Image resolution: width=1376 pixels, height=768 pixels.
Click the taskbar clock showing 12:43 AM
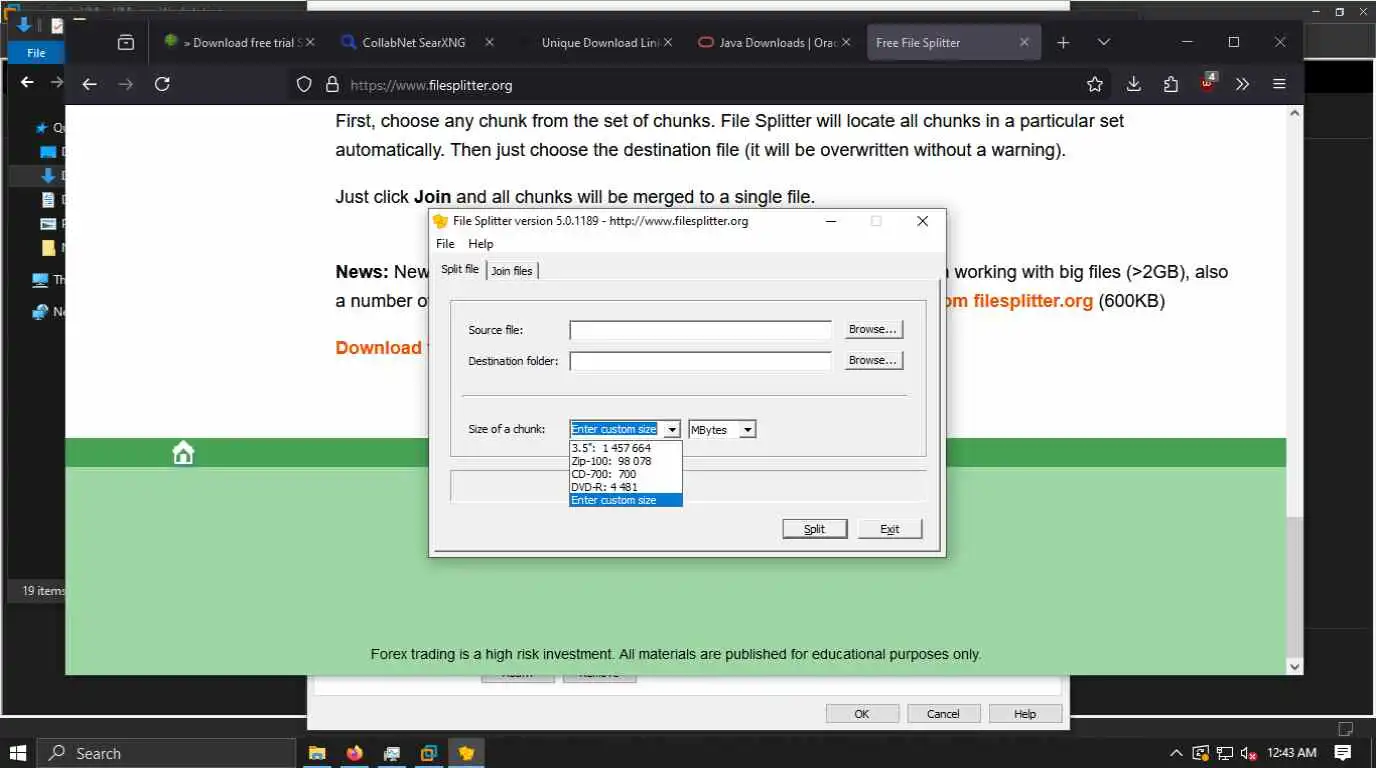tap(1291, 753)
